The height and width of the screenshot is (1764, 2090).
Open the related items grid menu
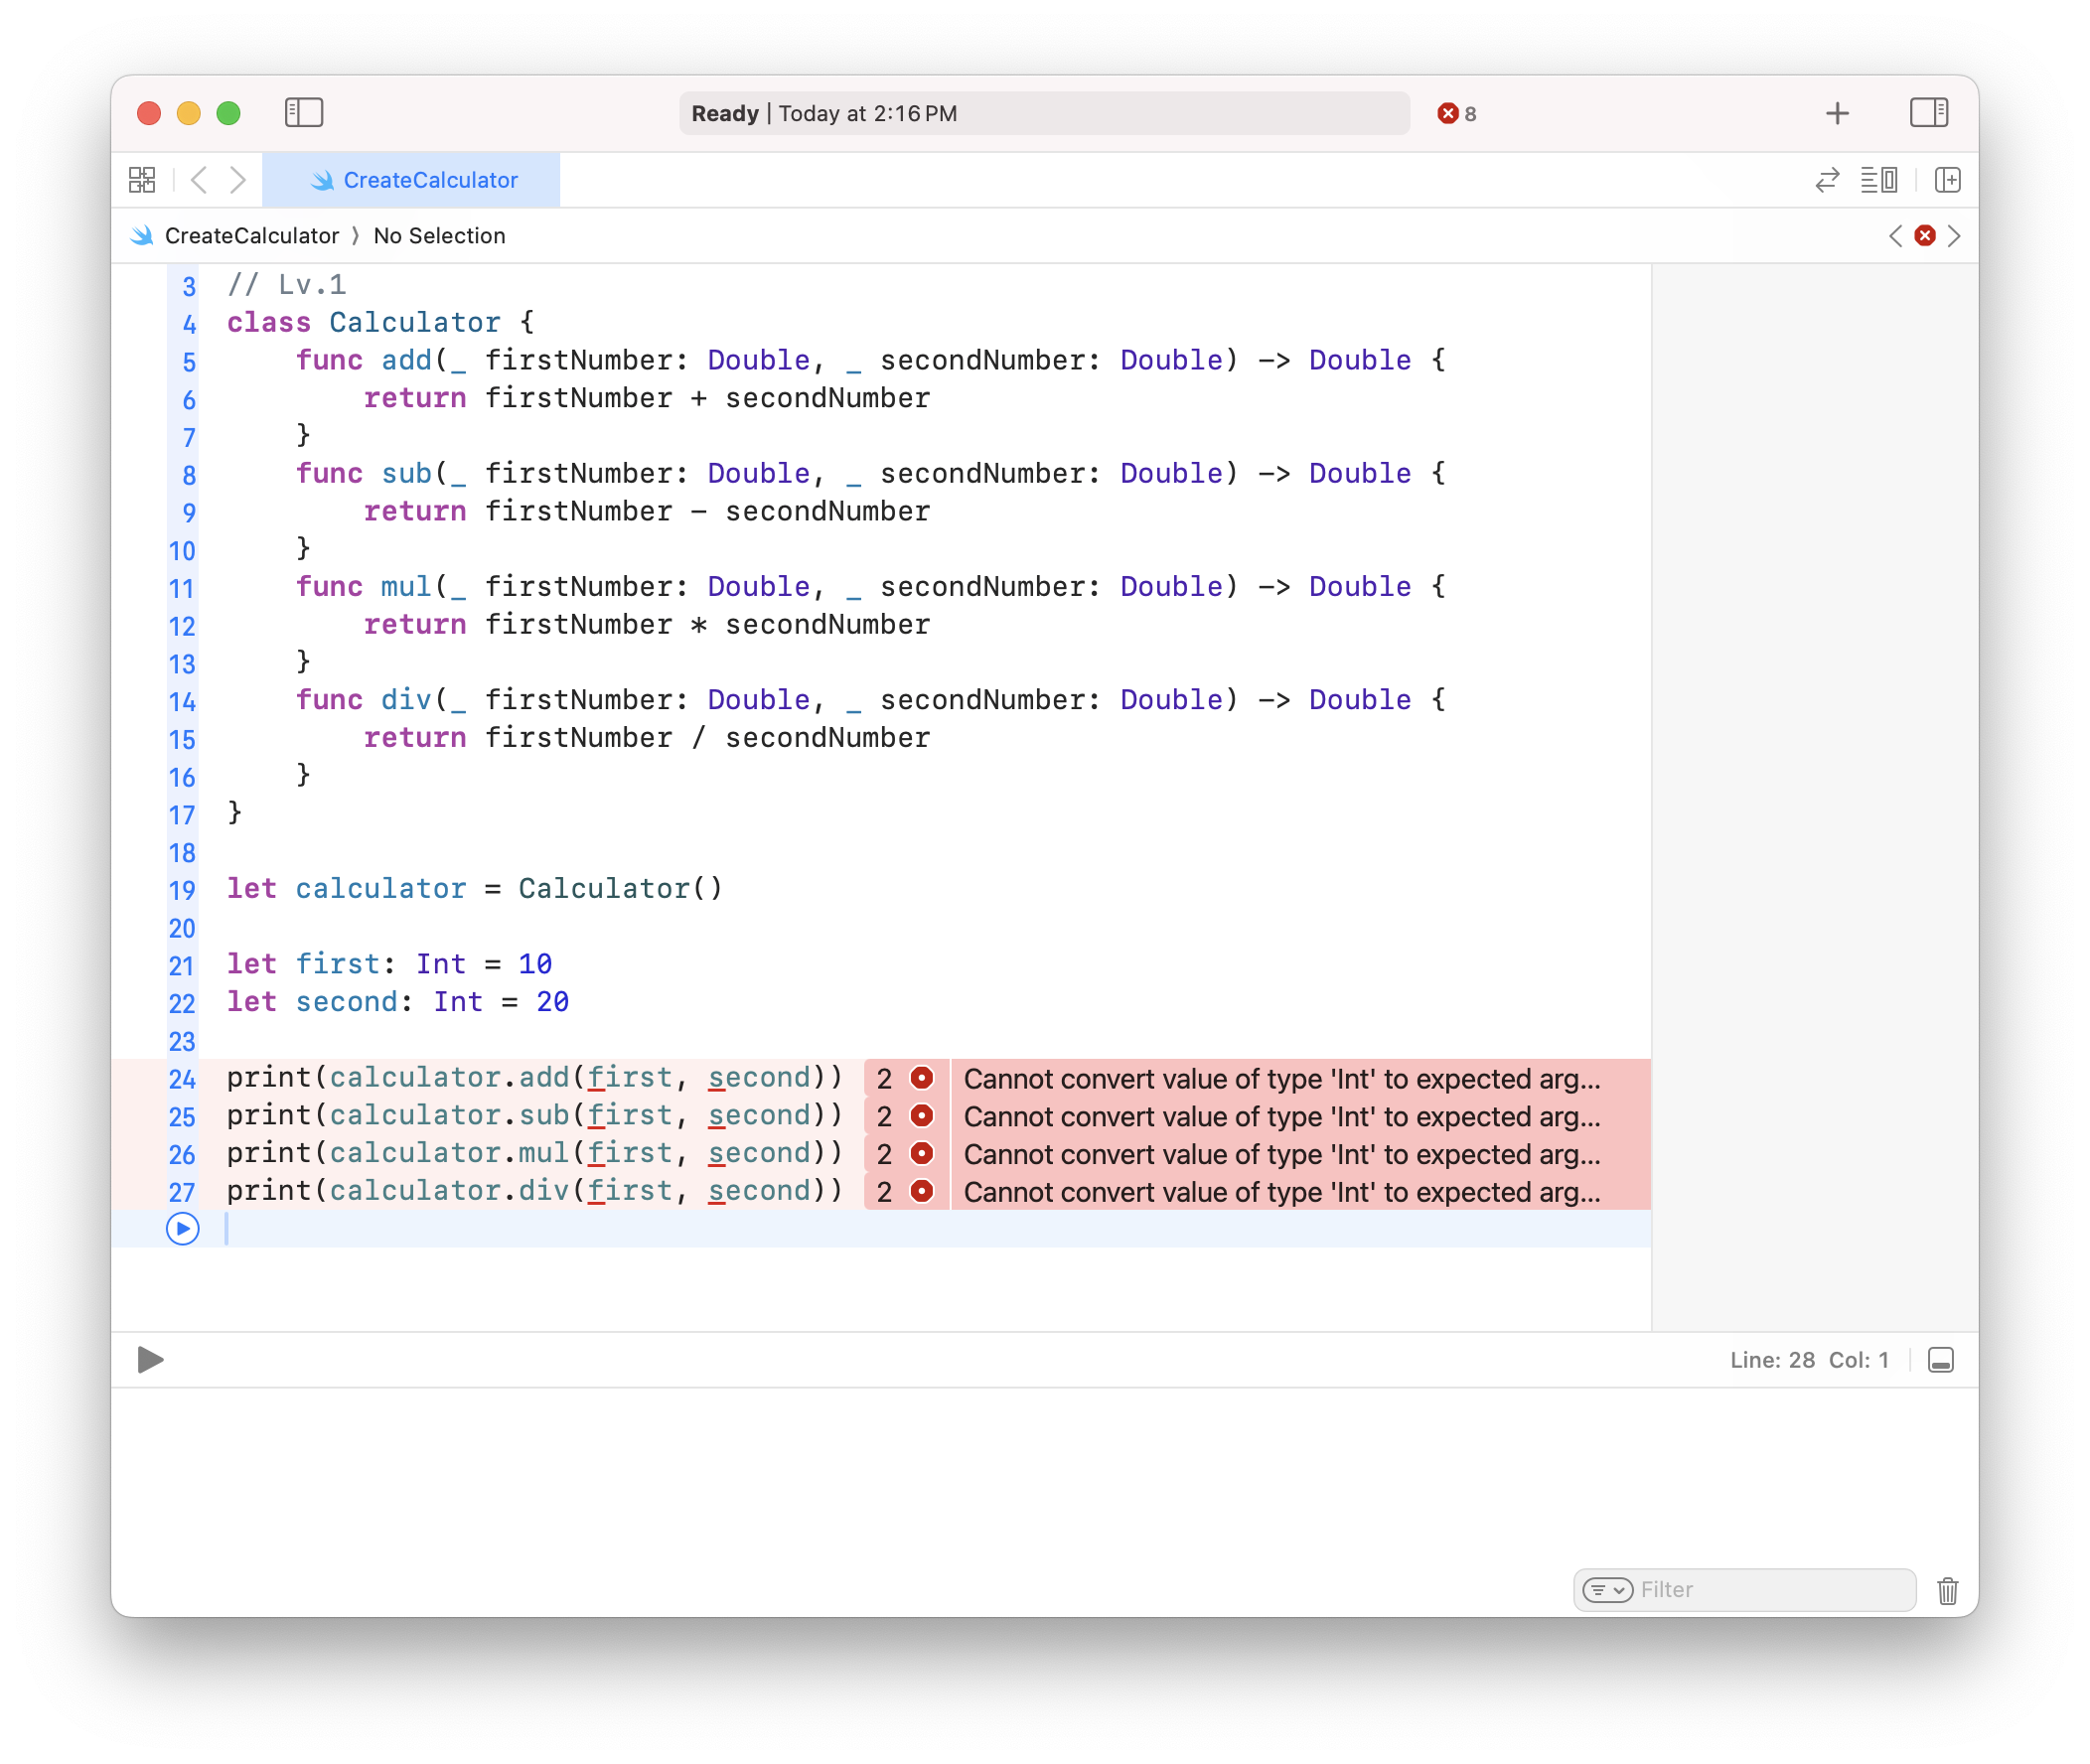[142, 180]
